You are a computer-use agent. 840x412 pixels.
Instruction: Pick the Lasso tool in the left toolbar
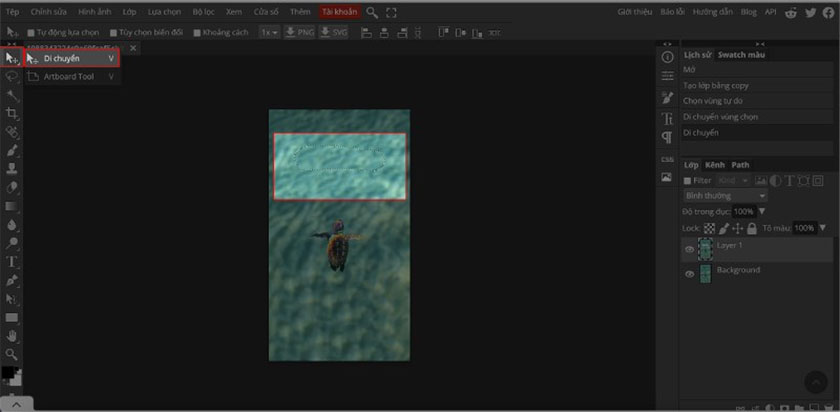pos(12,76)
